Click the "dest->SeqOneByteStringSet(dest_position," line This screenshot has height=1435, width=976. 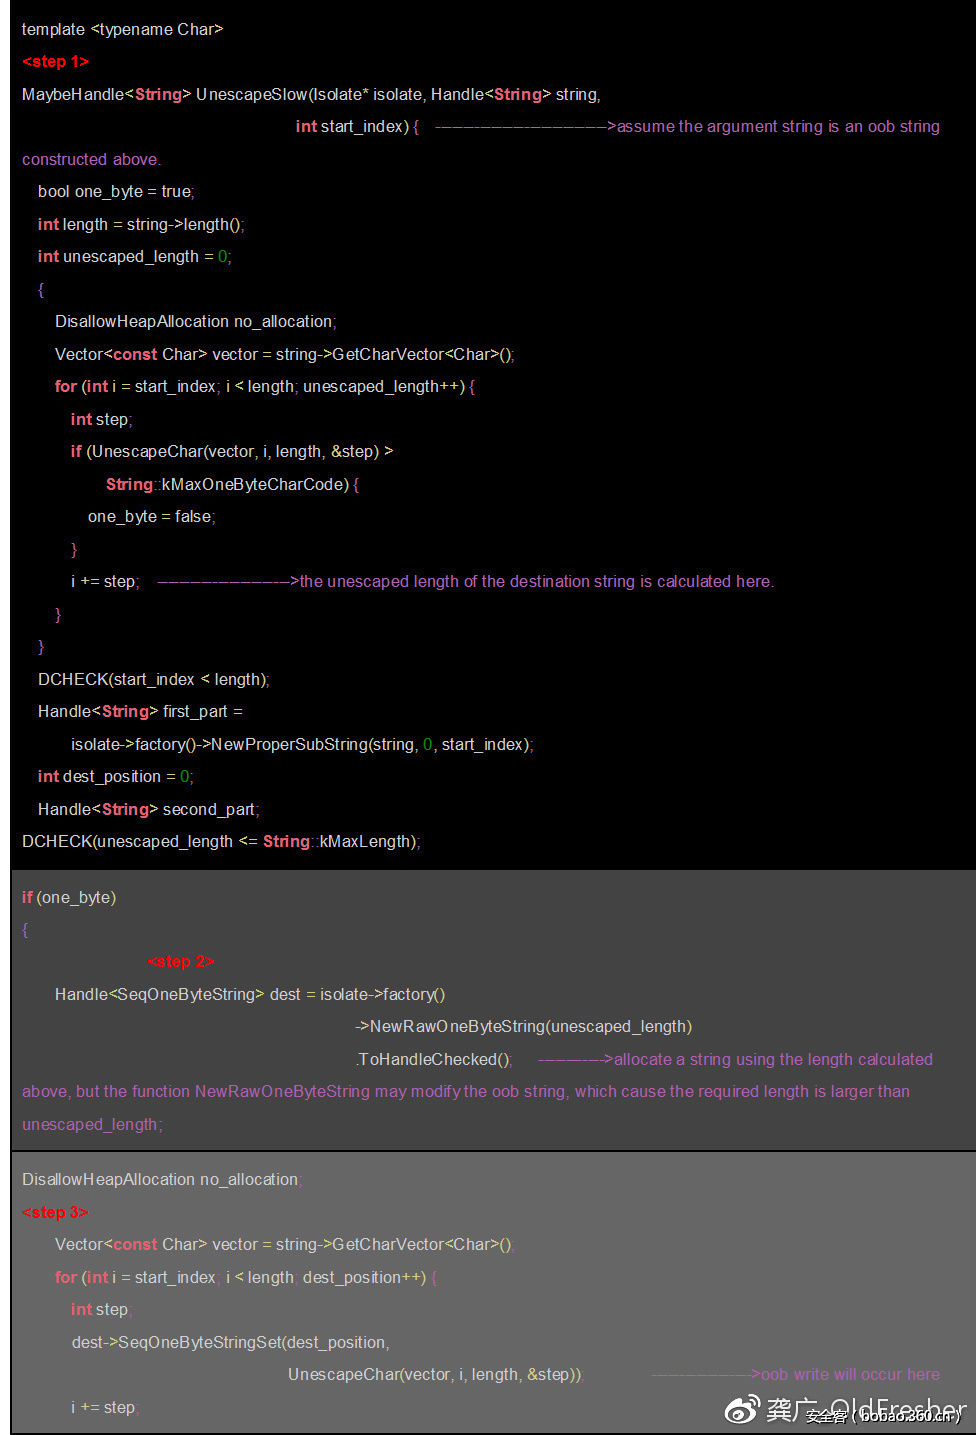[x=230, y=1343]
